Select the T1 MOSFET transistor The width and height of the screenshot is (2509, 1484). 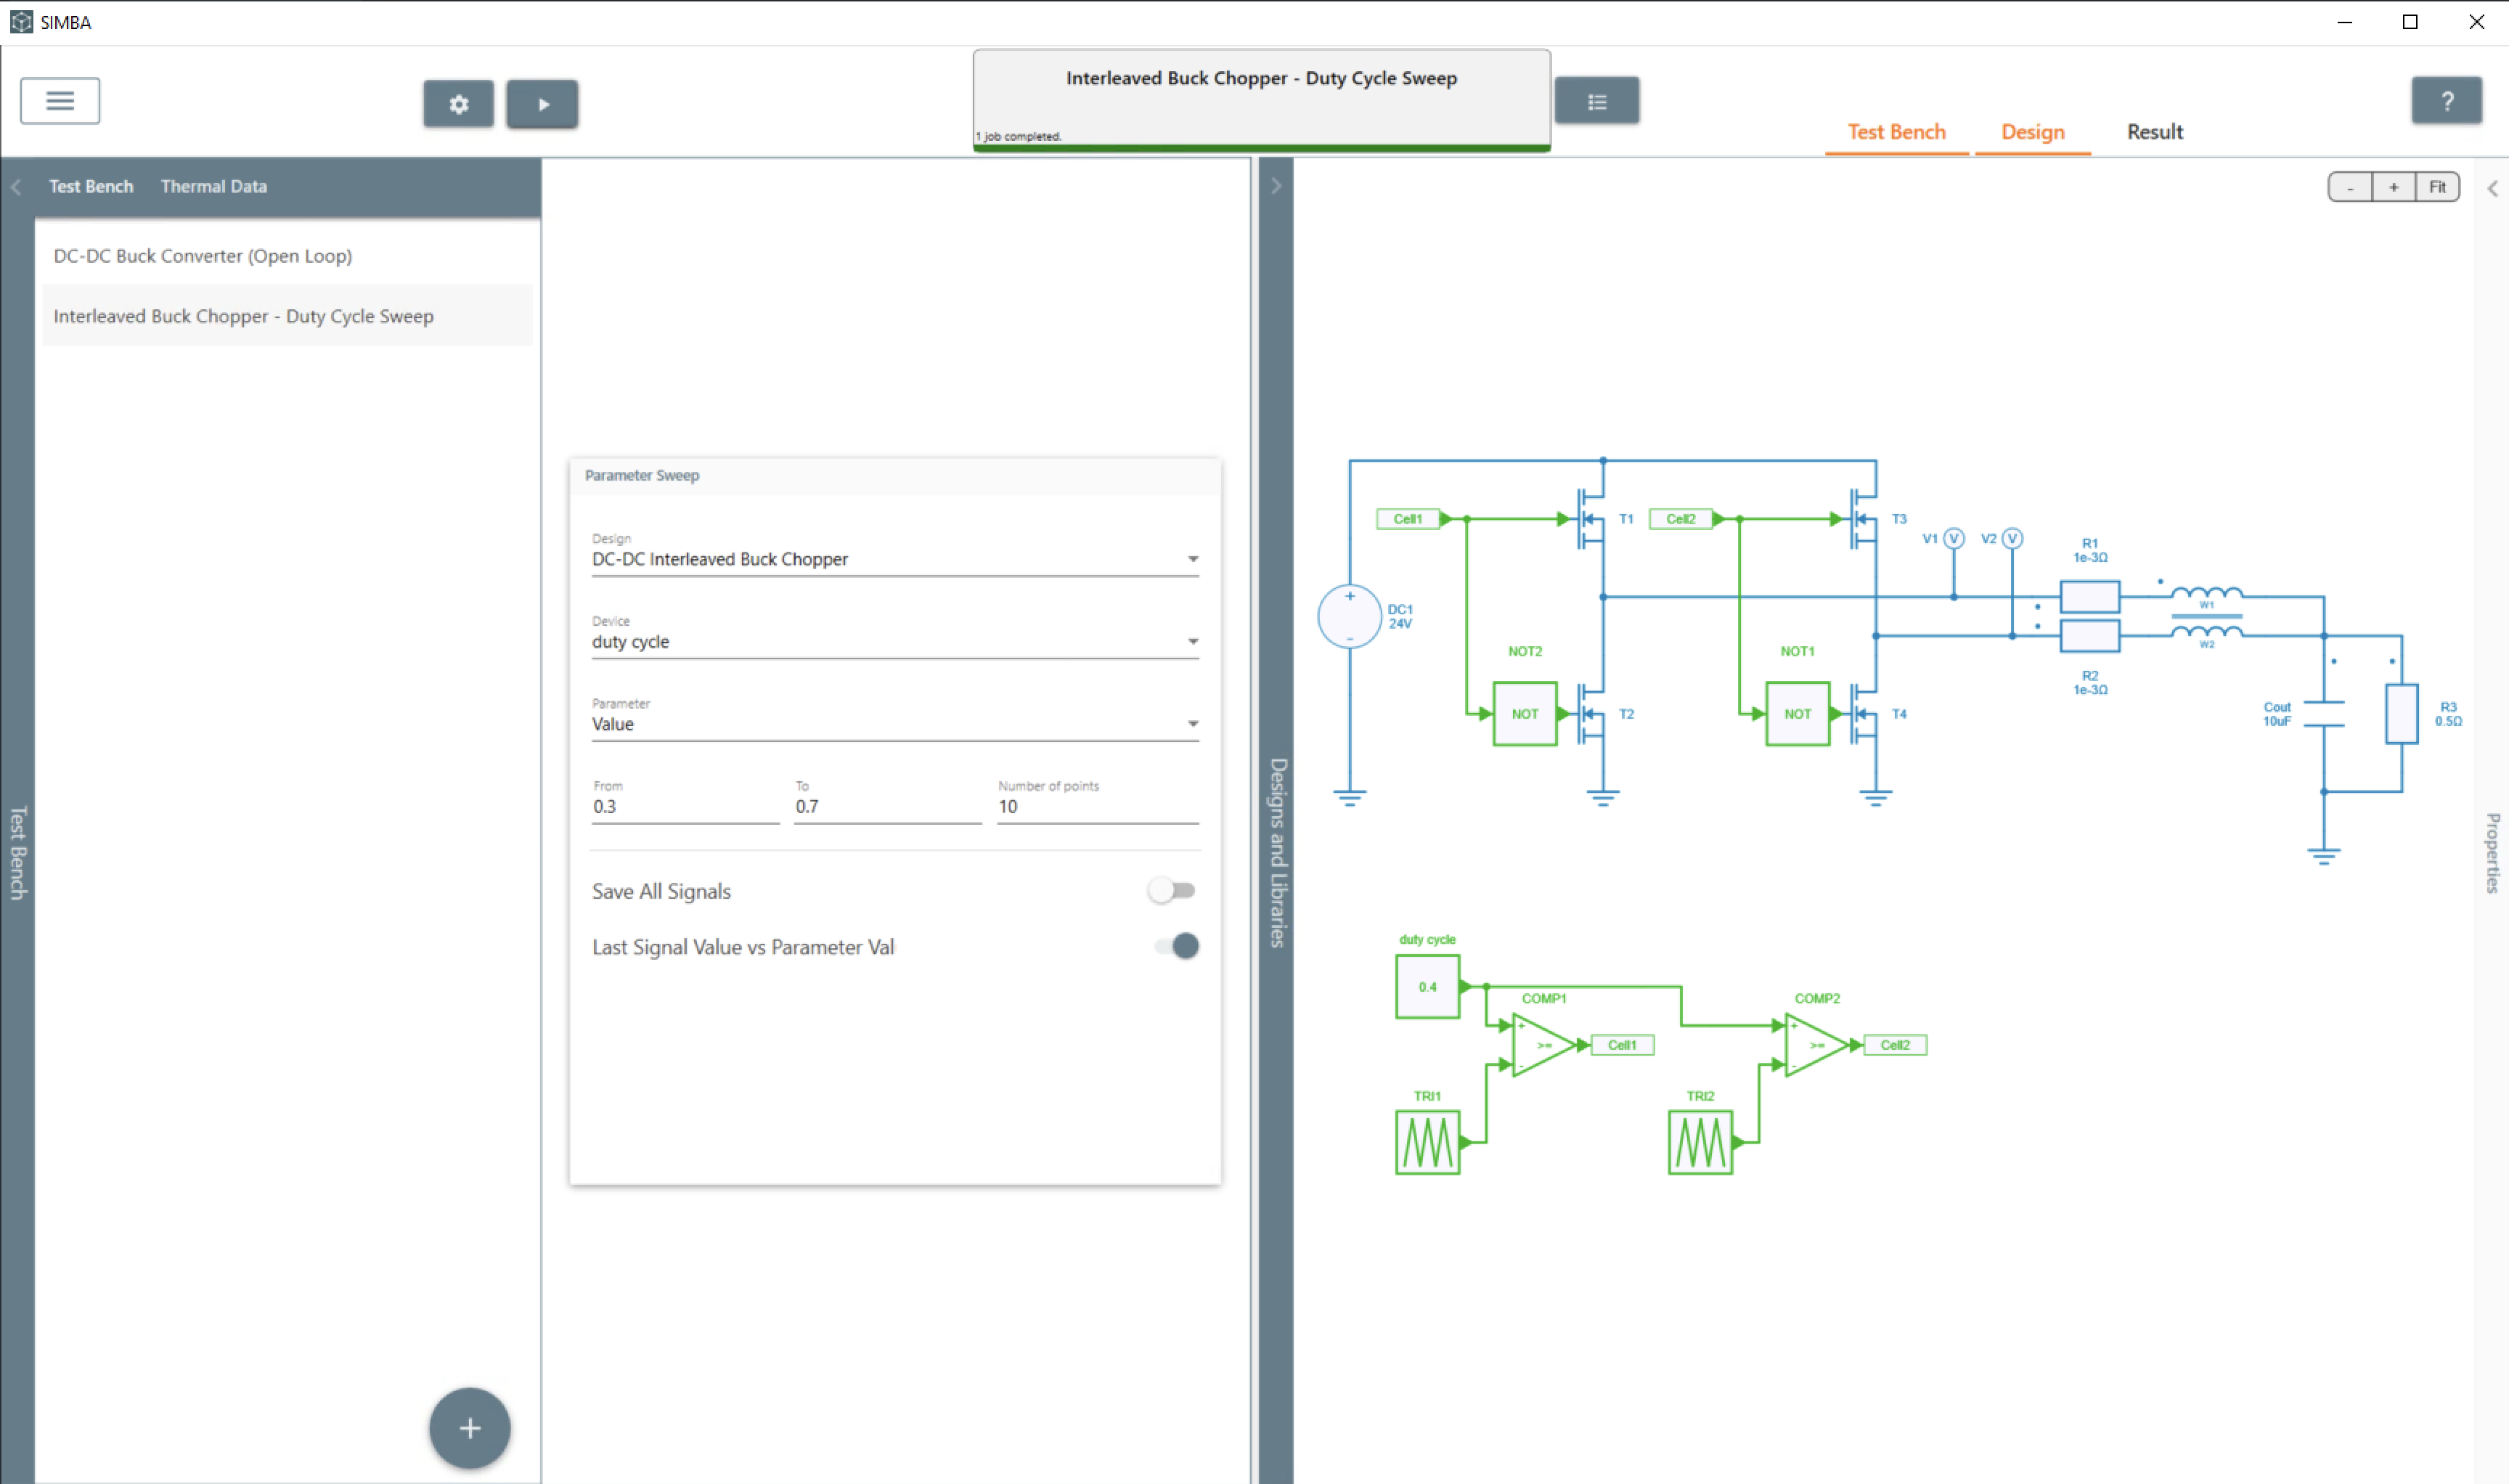1591,519
